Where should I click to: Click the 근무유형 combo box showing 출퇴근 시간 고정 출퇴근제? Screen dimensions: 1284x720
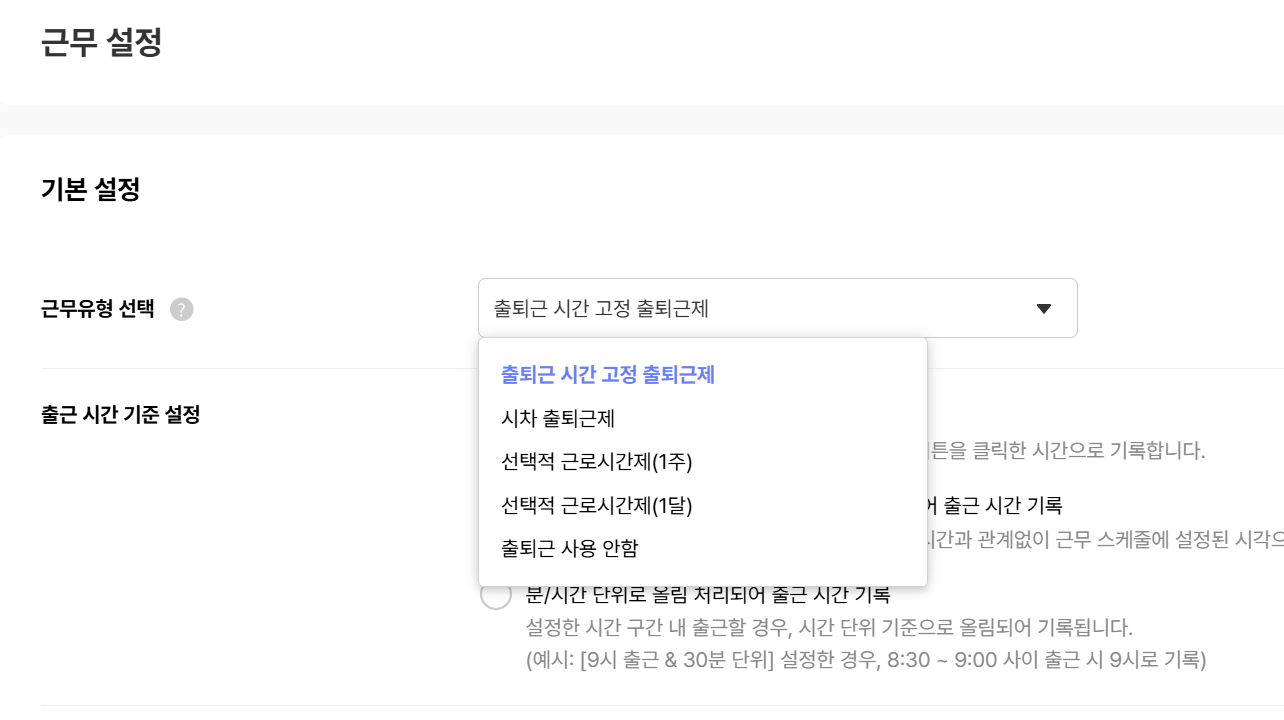coord(777,308)
